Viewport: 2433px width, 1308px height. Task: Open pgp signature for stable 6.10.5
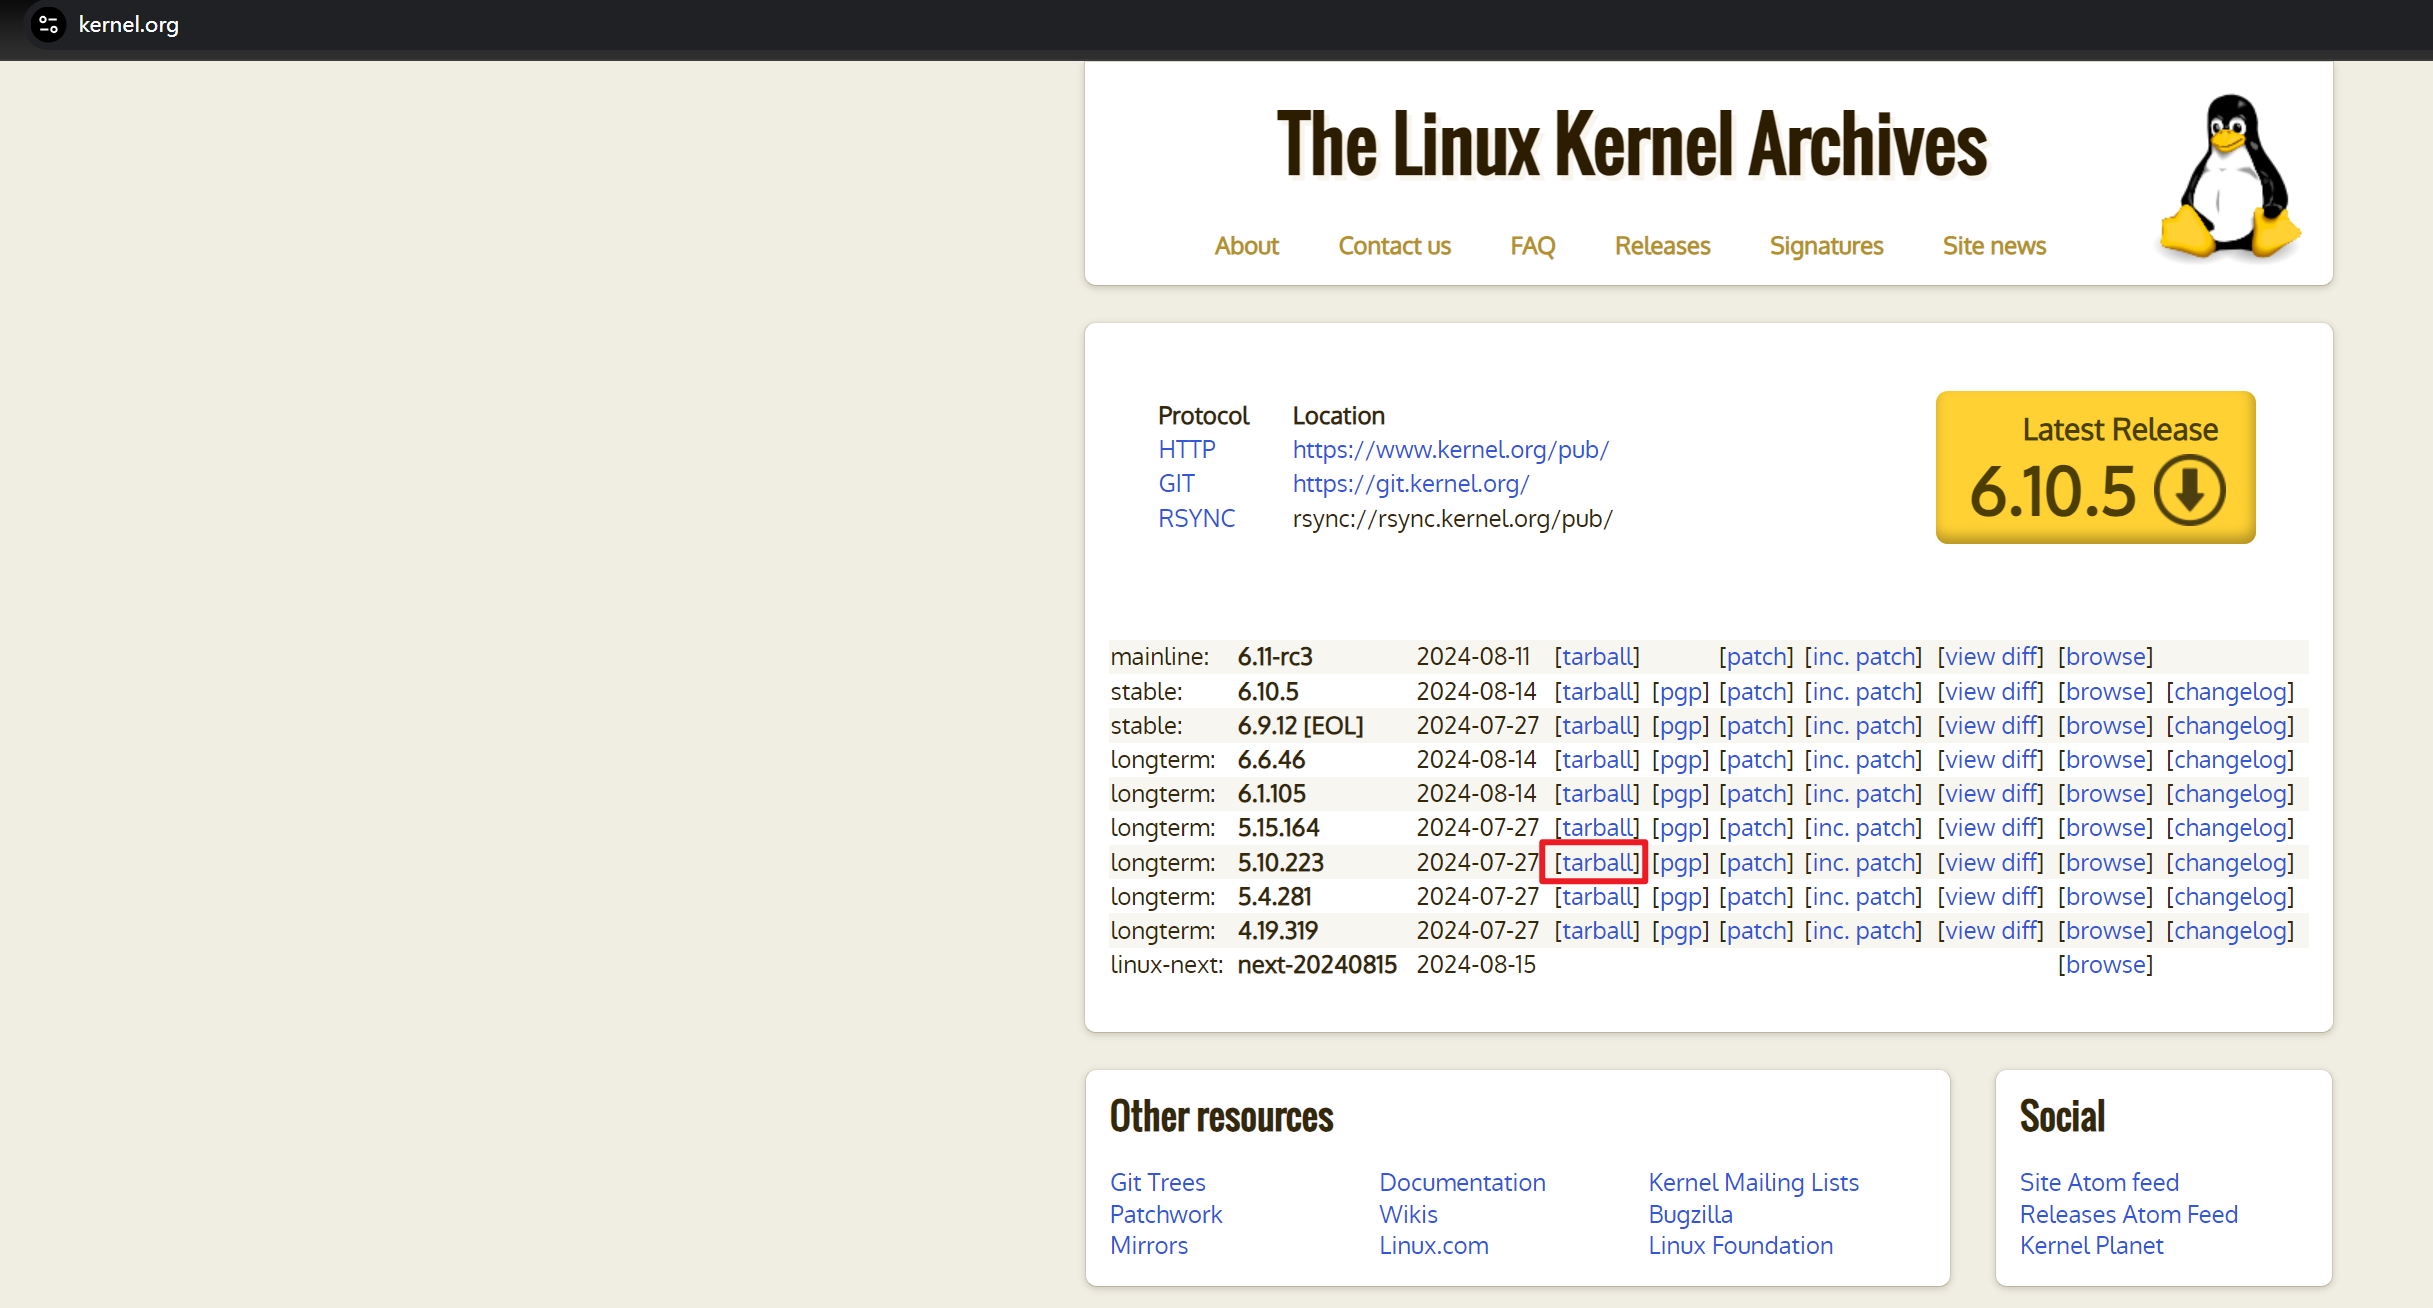coord(1680,692)
